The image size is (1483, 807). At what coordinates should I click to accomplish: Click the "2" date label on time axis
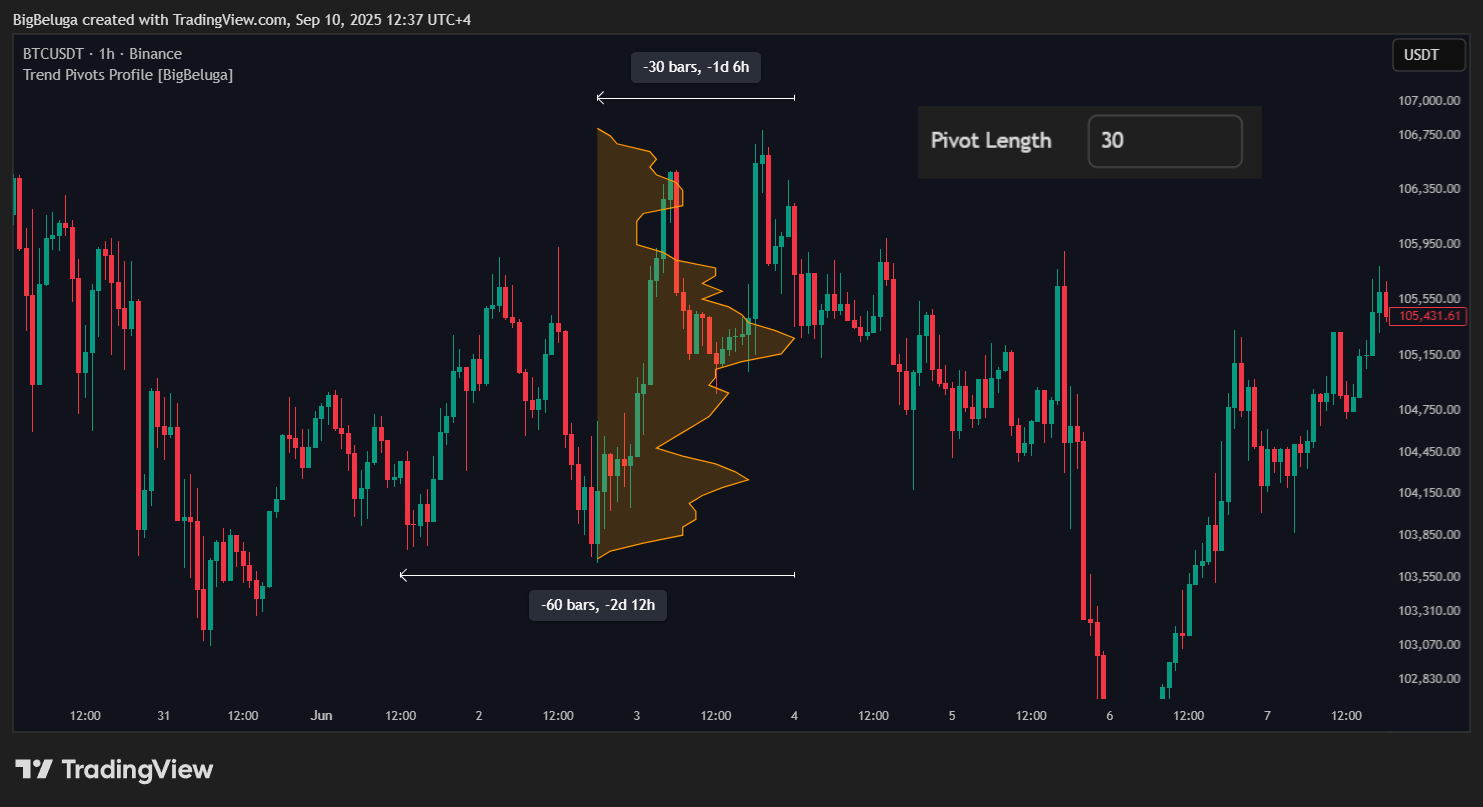(x=479, y=716)
